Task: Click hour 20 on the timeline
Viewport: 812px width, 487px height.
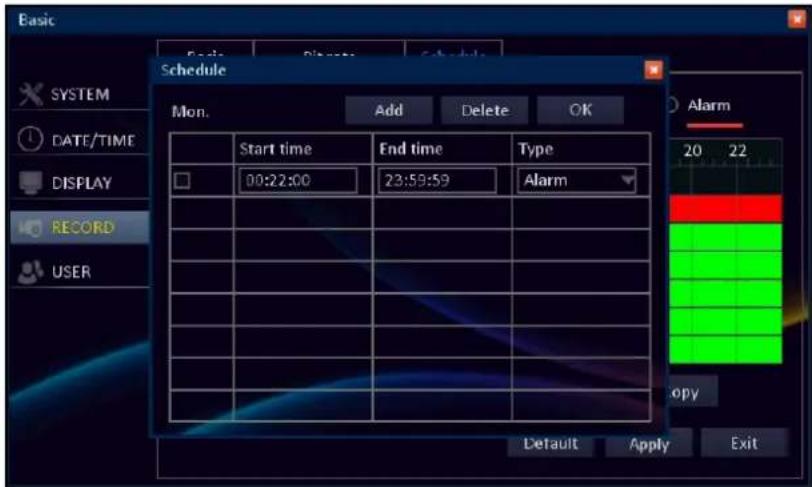Action: click(692, 151)
